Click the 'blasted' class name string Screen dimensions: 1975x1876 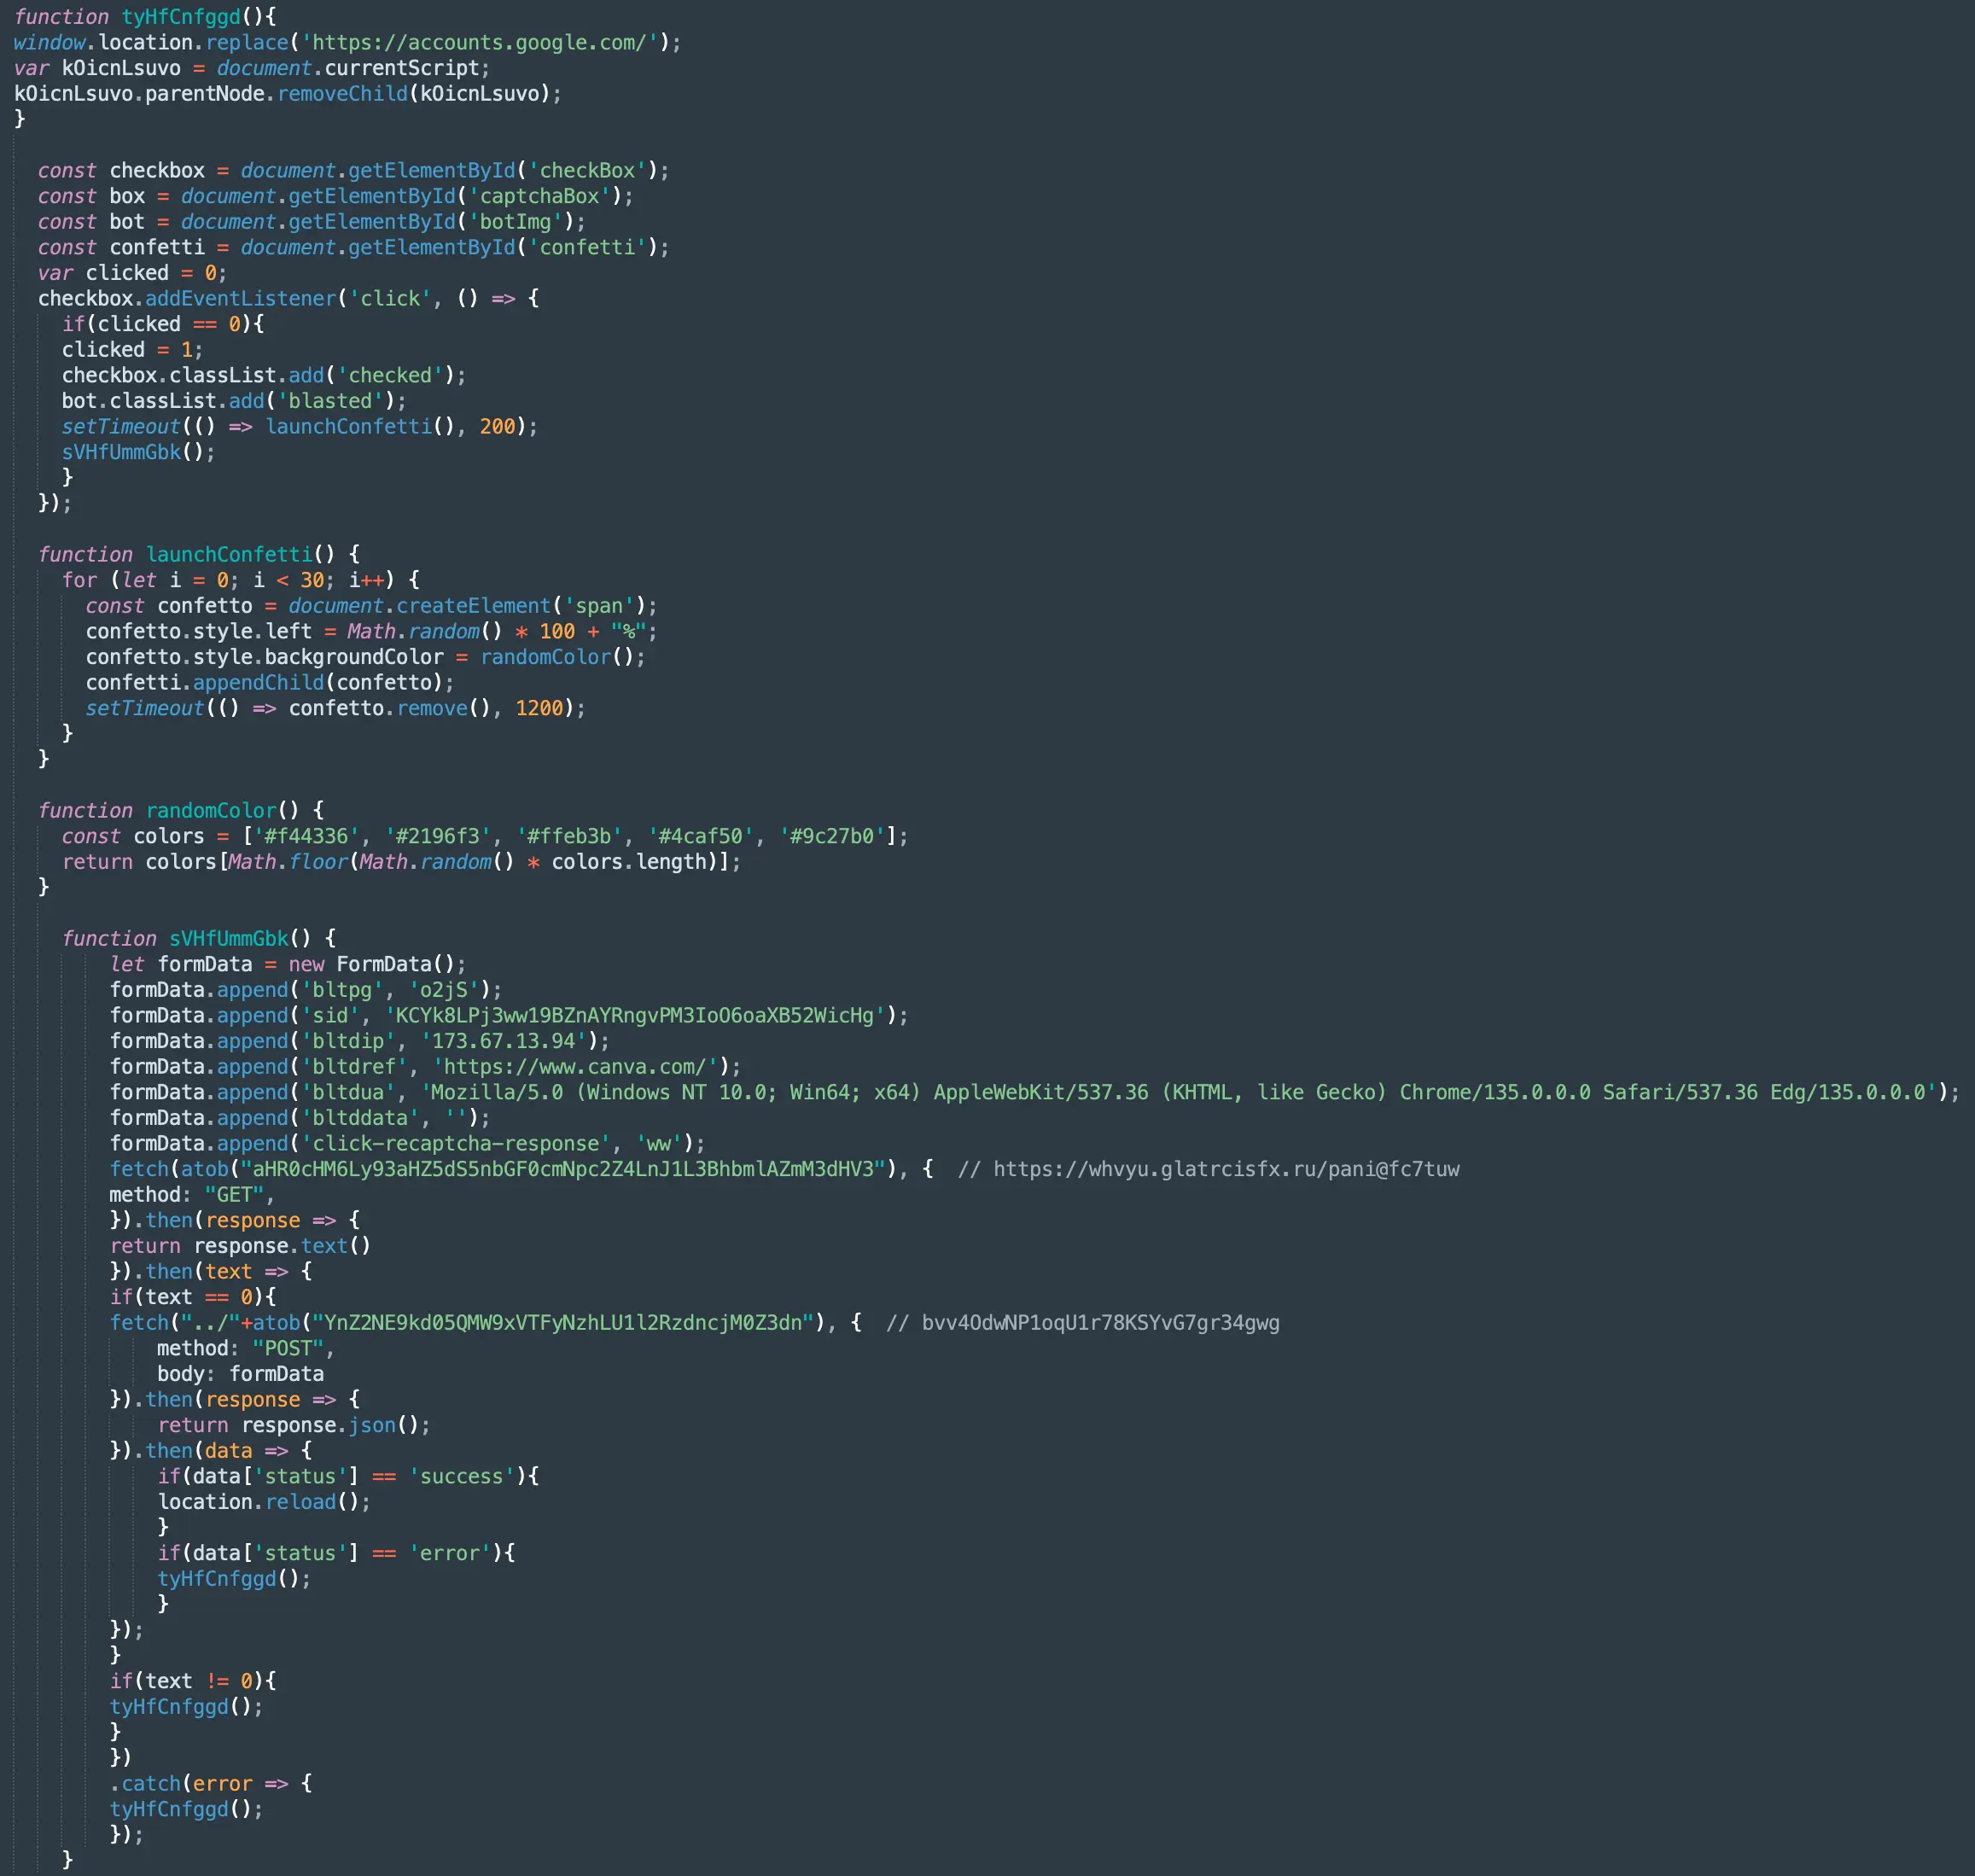click(330, 401)
